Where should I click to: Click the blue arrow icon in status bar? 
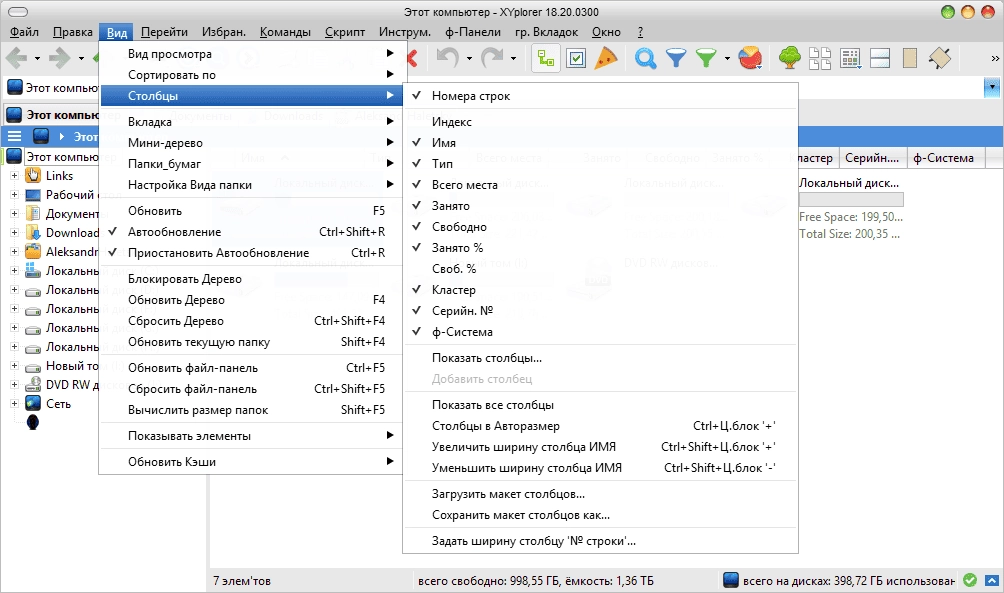[992, 580]
